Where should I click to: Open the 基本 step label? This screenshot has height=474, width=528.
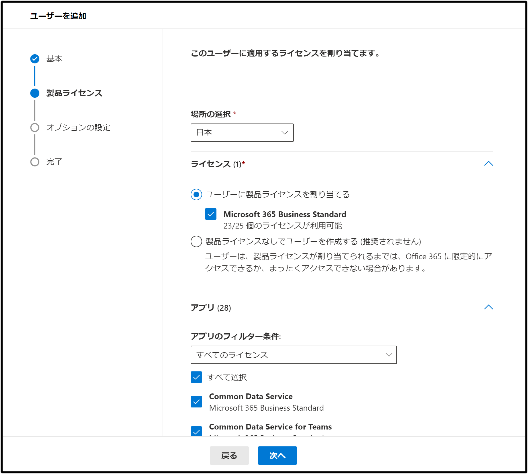coord(54,59)
